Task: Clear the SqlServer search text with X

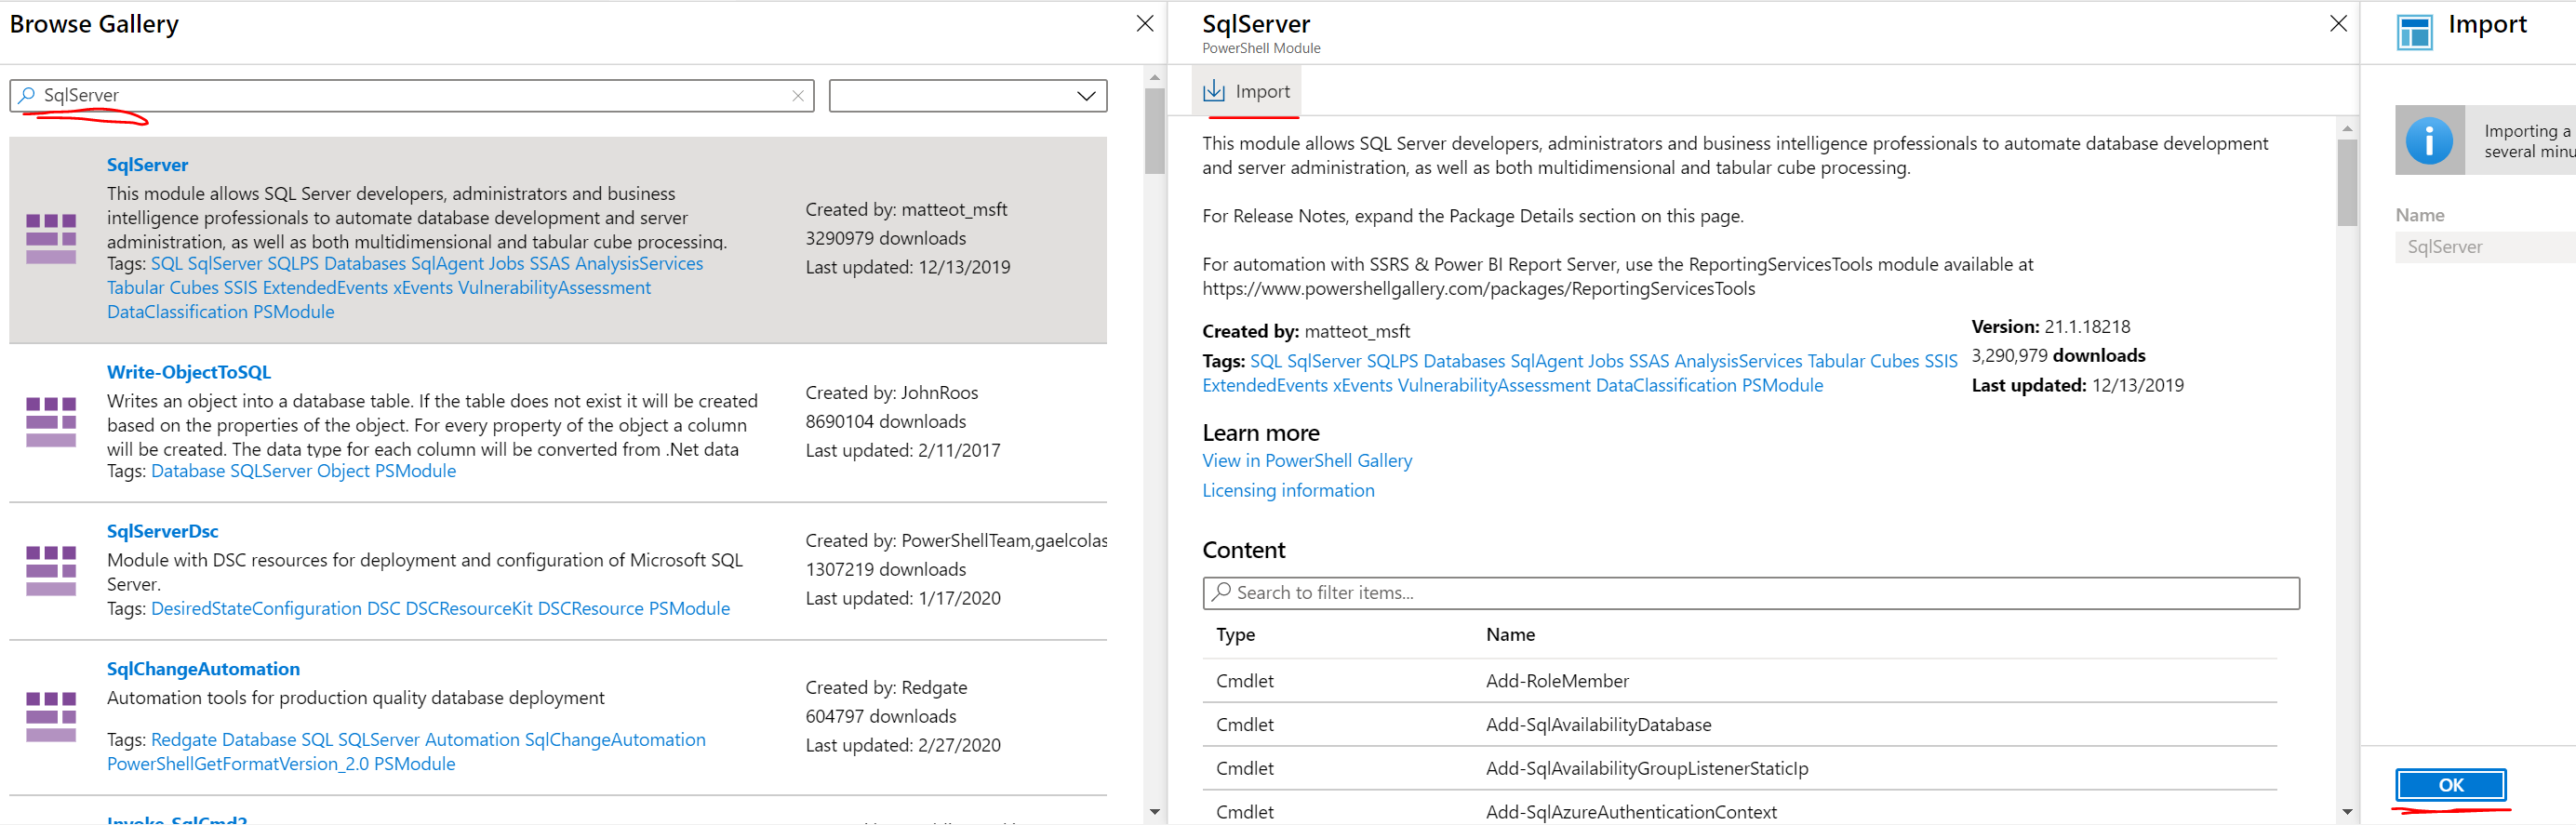Action: pos(797,96)
